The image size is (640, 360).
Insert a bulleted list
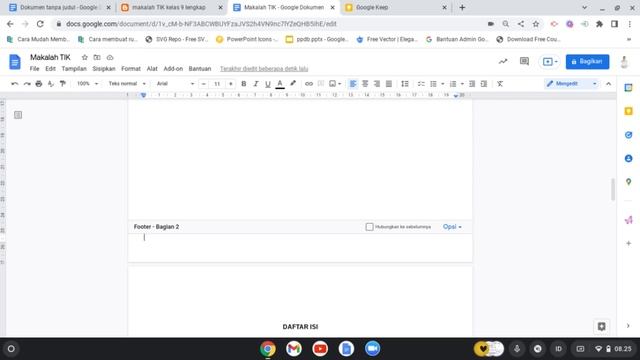(x=433, y=84)
